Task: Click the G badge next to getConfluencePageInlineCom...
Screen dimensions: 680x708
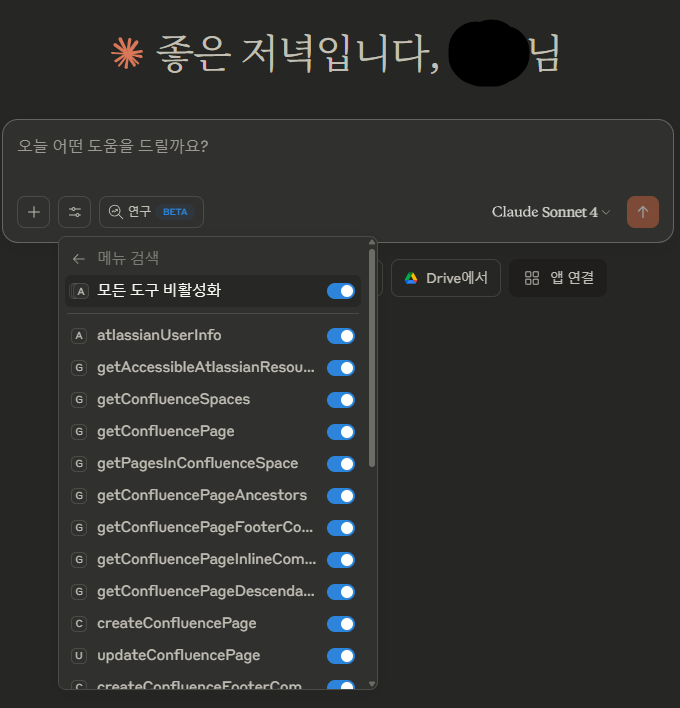Action: [x=79, y=559]
